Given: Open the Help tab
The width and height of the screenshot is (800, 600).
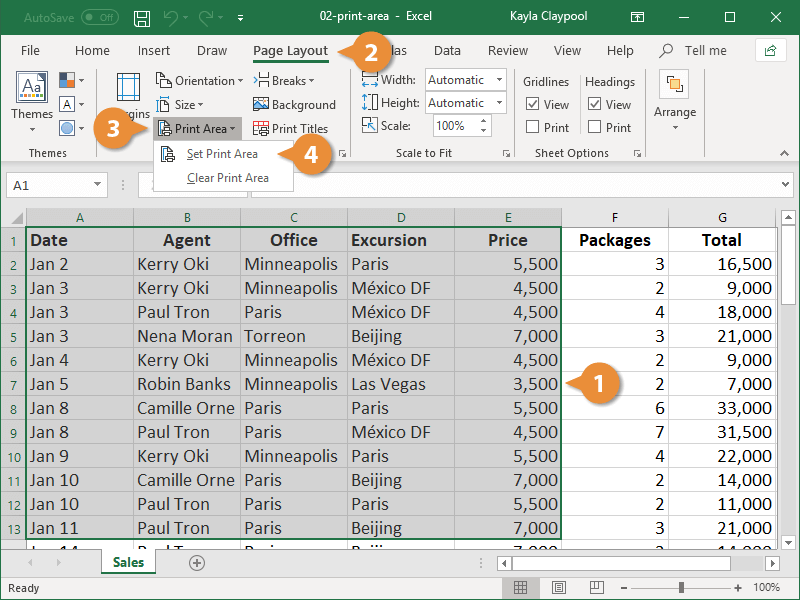Looking at the screenshot, I should pos(620,51).
